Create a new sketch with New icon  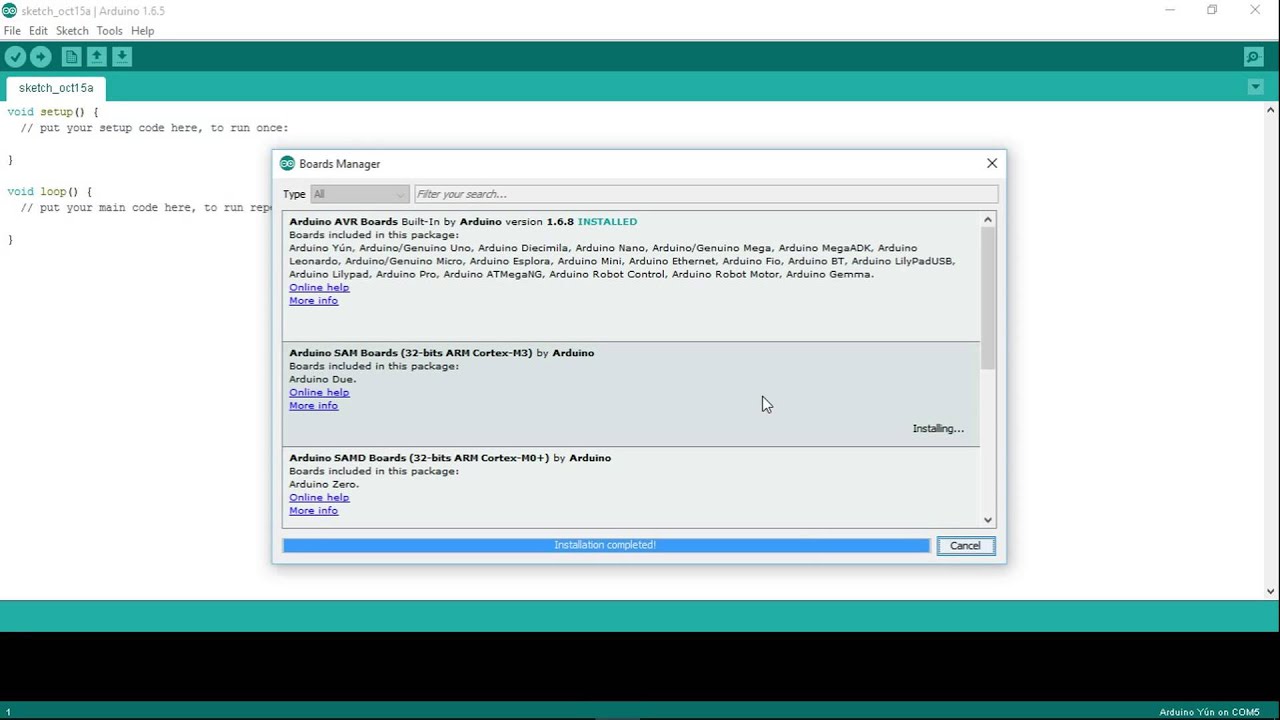(x=72, y=57)
